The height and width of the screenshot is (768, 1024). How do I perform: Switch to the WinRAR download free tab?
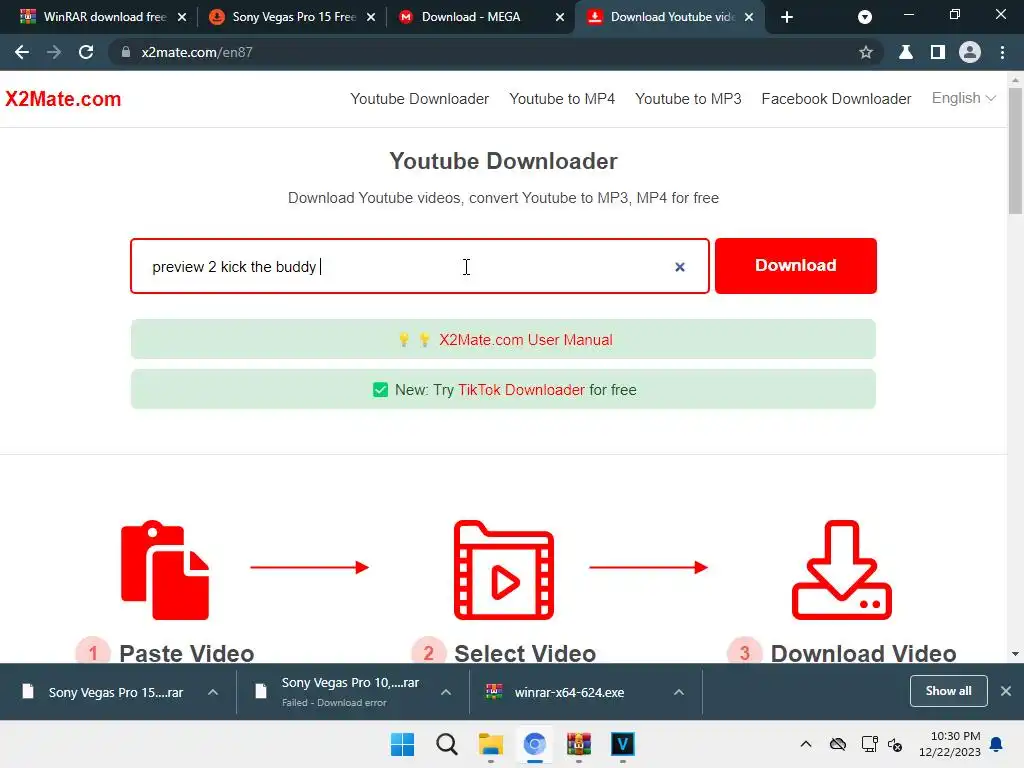pyautogui.click(x=104, y=17)
